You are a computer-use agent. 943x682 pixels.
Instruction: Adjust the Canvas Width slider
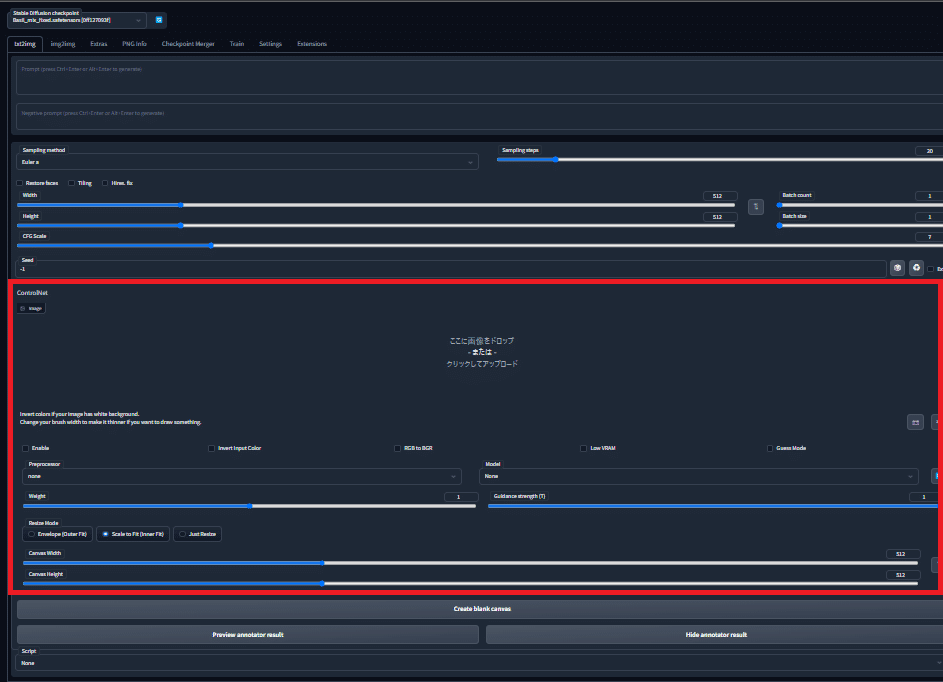point(470,563)
